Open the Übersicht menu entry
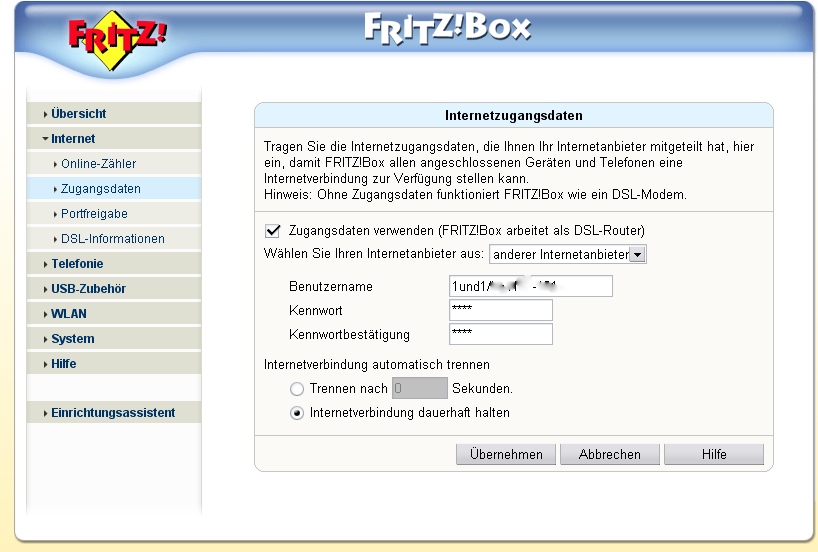Viewport: 818px width, 552px height. [114, 114]
